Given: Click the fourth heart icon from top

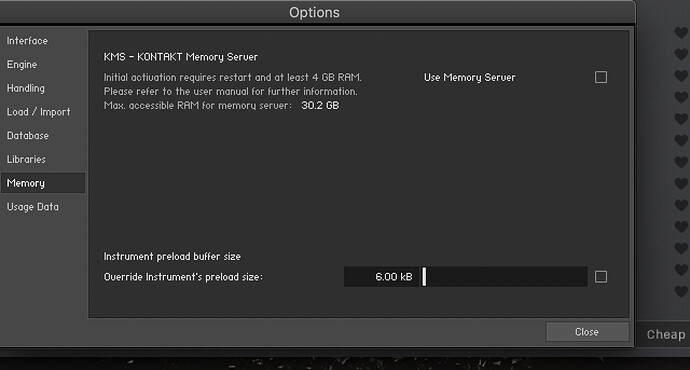Looking at the screenshot, I should 681,97.
